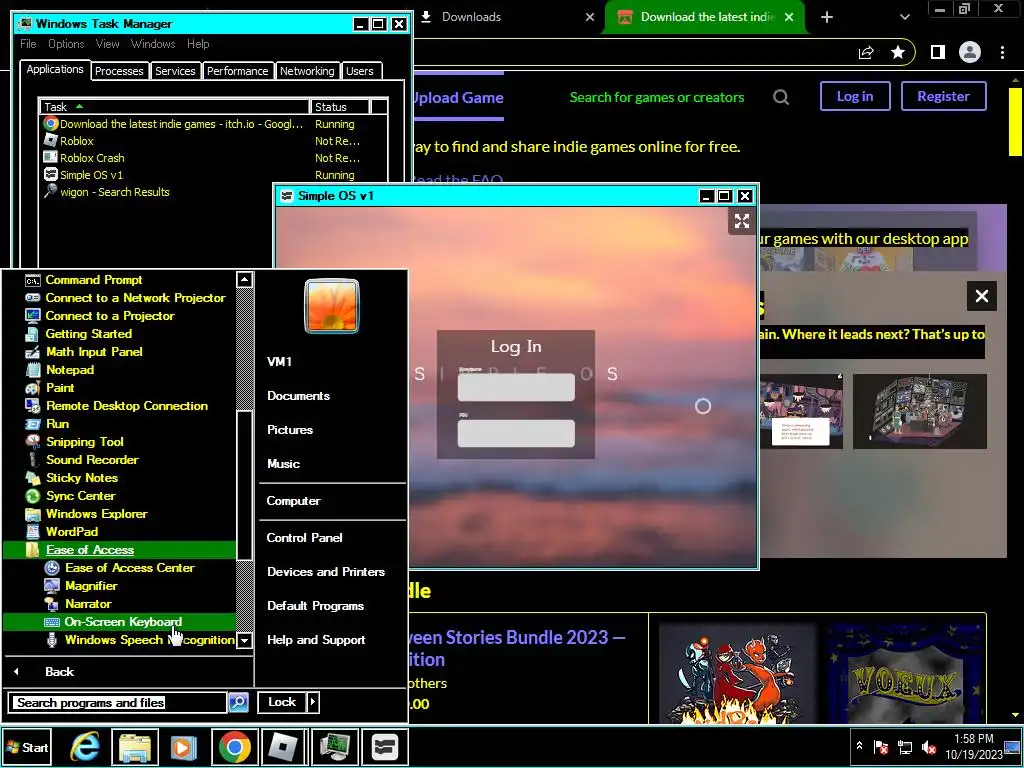The image size is (1024, 768).
Task: Open the Chrome profile avatar
Action: (x=970, y=52)
